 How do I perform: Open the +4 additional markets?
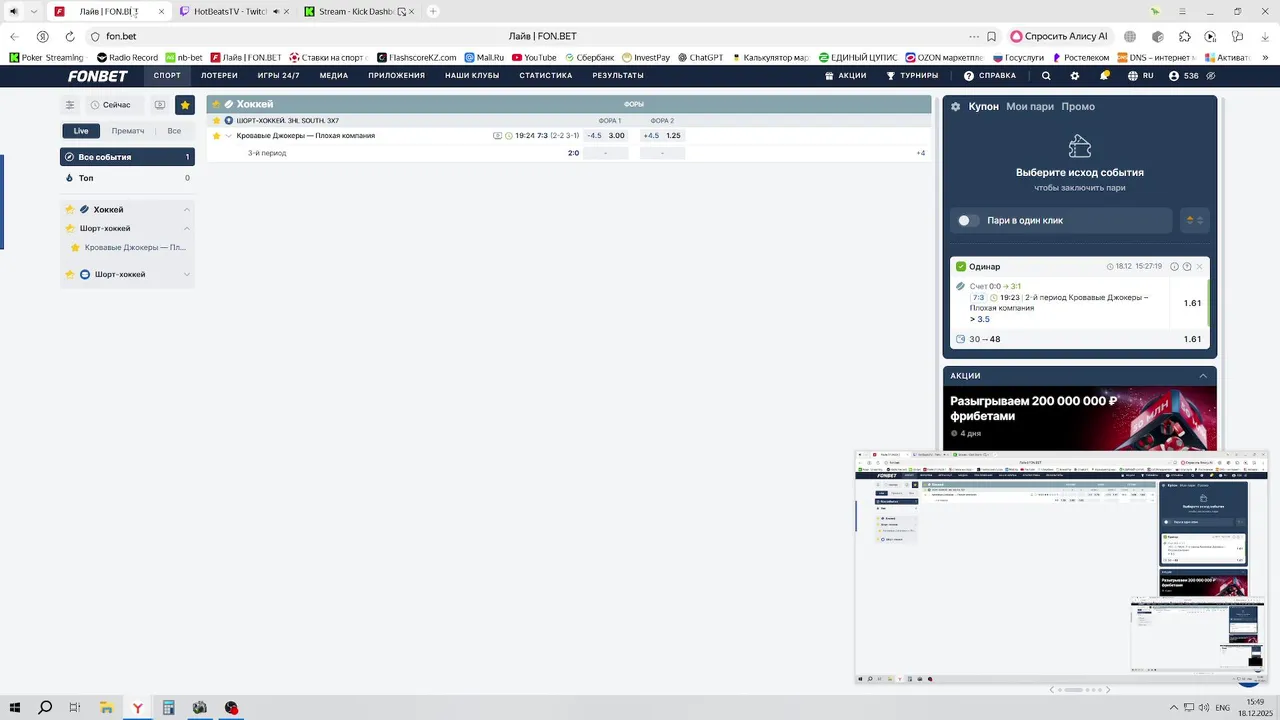coord(920,153)
